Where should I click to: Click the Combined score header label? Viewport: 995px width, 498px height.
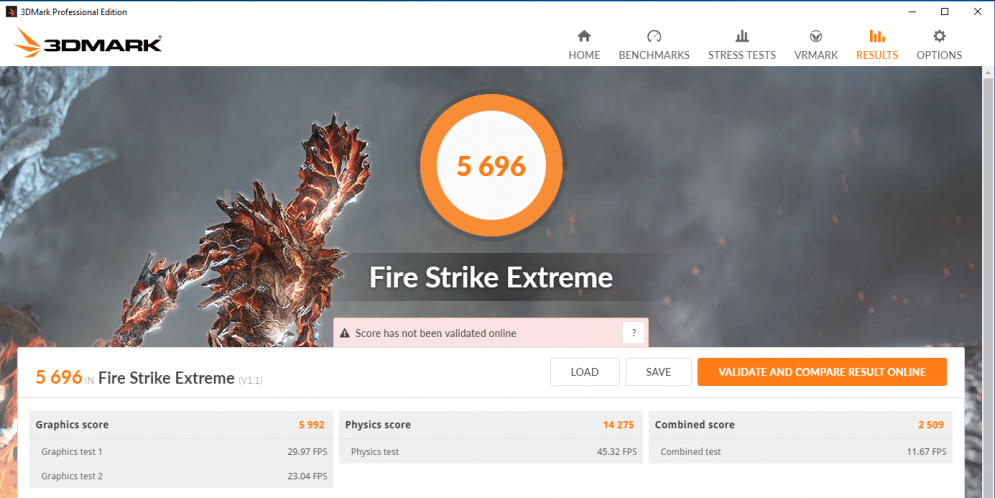point(694,425)
